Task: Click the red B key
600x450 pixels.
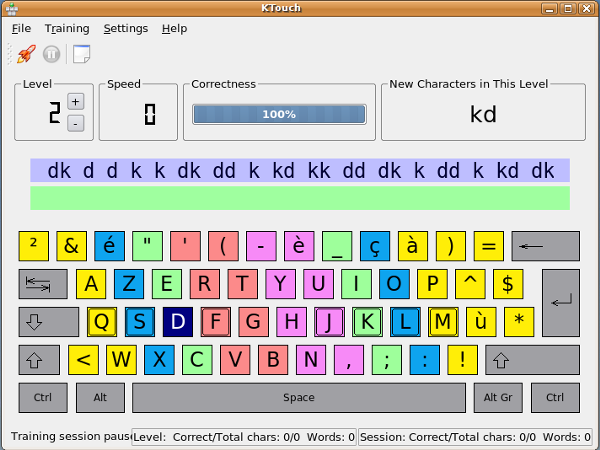Action: [273, 360]
